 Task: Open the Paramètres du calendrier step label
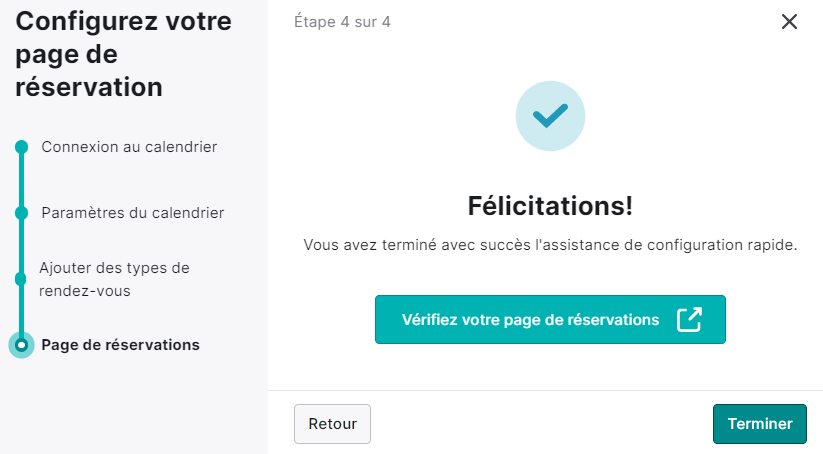(133, 213)
